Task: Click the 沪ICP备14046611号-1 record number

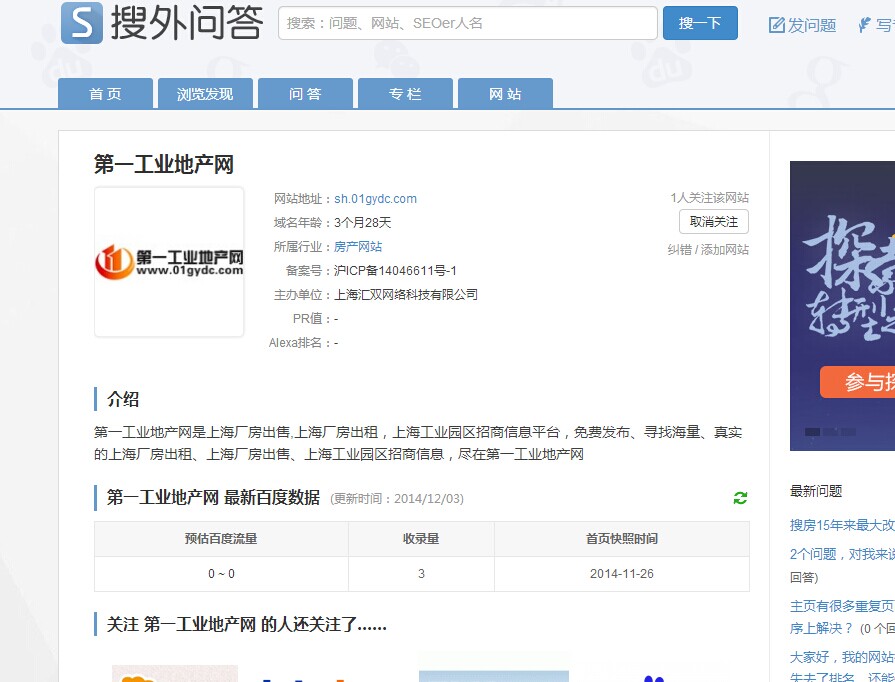Action: [395, 271]
